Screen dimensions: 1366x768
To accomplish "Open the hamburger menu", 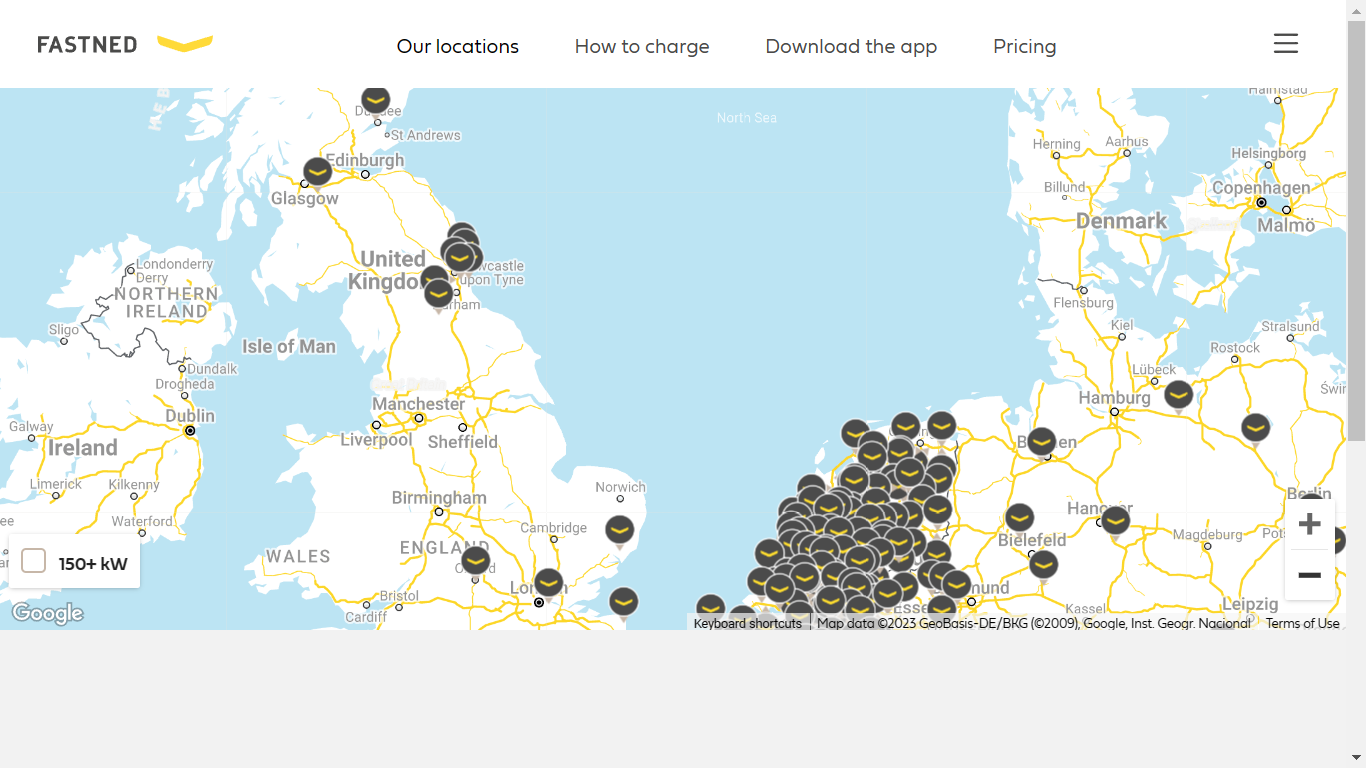I will click(1286, 43).
